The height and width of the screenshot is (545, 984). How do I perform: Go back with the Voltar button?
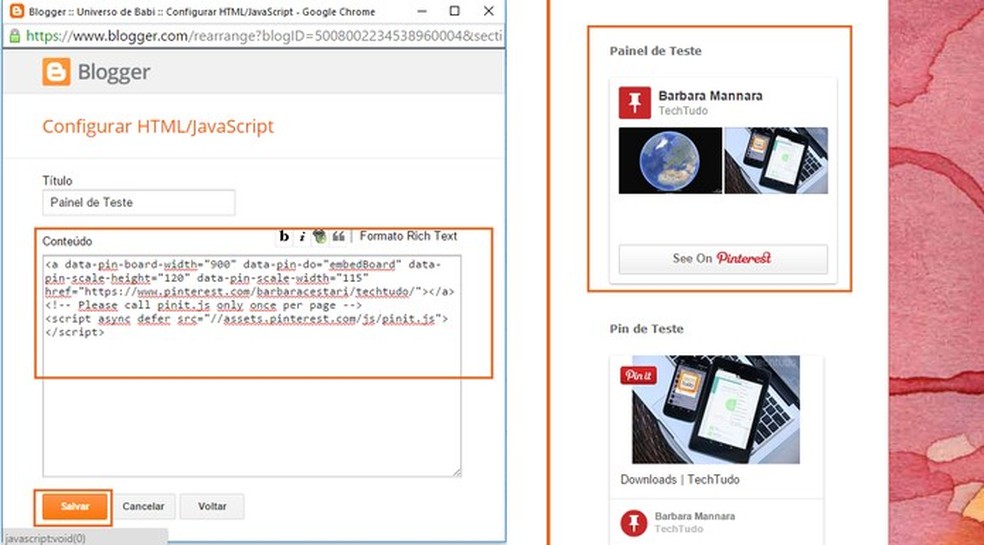click(x=212, y=507)
